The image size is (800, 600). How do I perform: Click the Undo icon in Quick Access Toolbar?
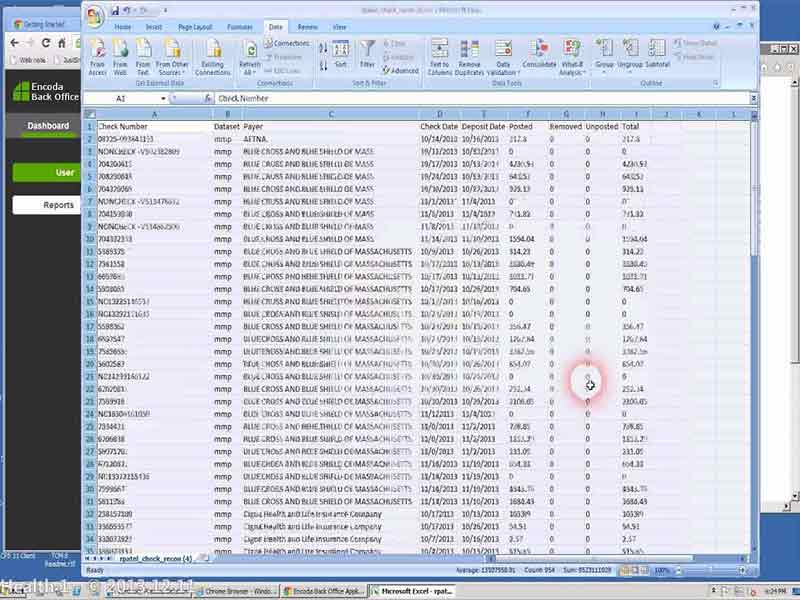tap(126, 10)
